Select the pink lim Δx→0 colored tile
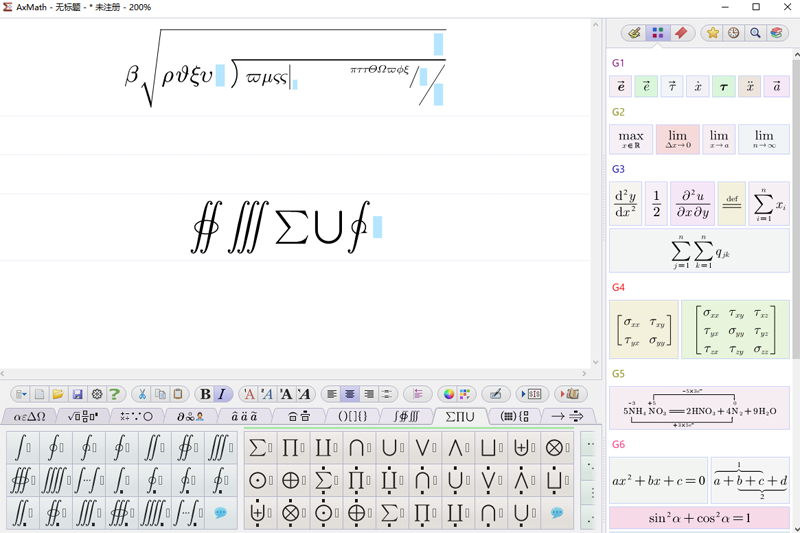Image resolution: width=800 pixels, height=533 pixels. click(x=677, y=139)
